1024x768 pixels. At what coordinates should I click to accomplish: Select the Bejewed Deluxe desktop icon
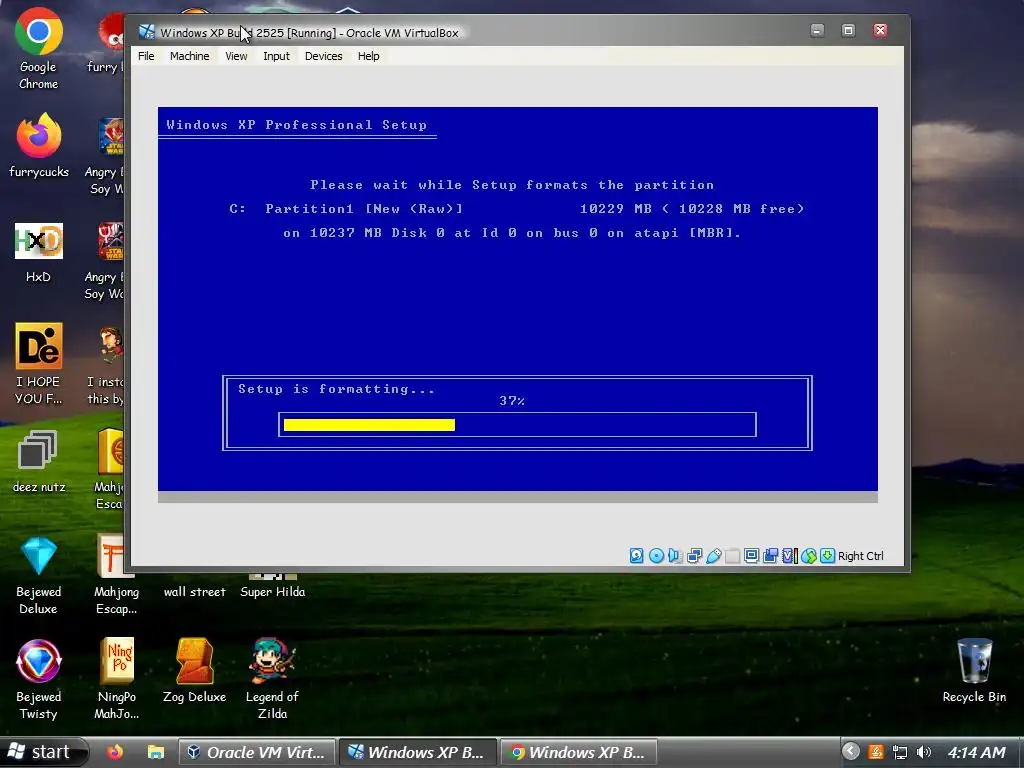pyautogui.click(x=39, y=576)
